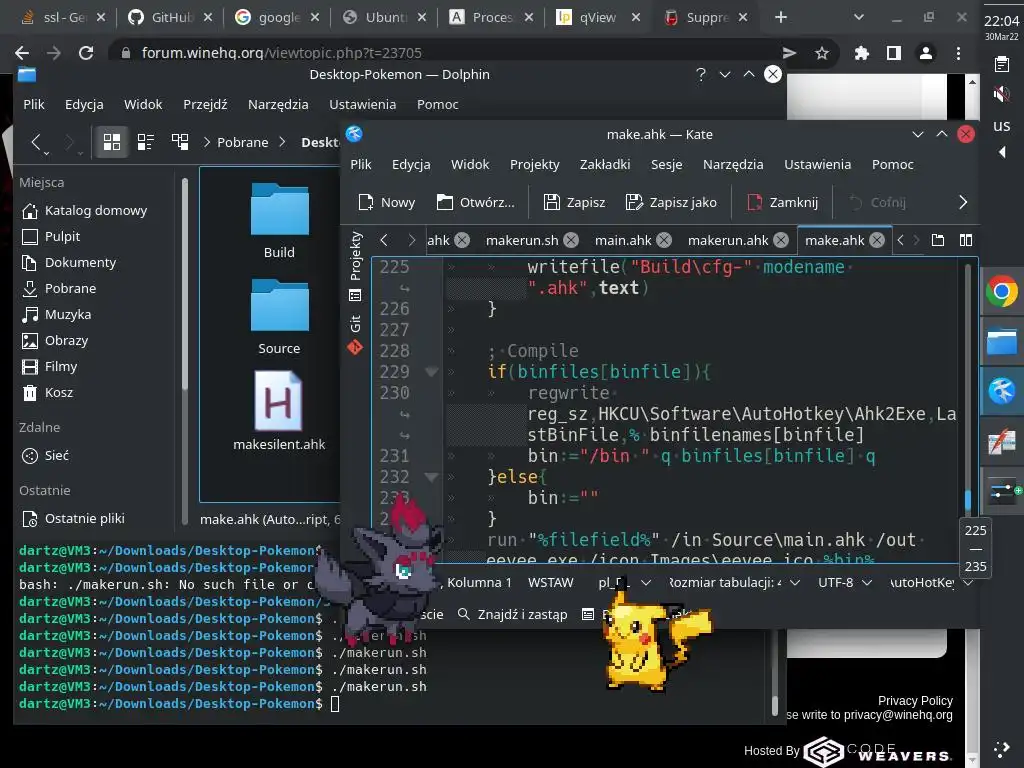Select the Source folder in Dolphin
This screenshot has height=768, width=1024.
point(280,317)
